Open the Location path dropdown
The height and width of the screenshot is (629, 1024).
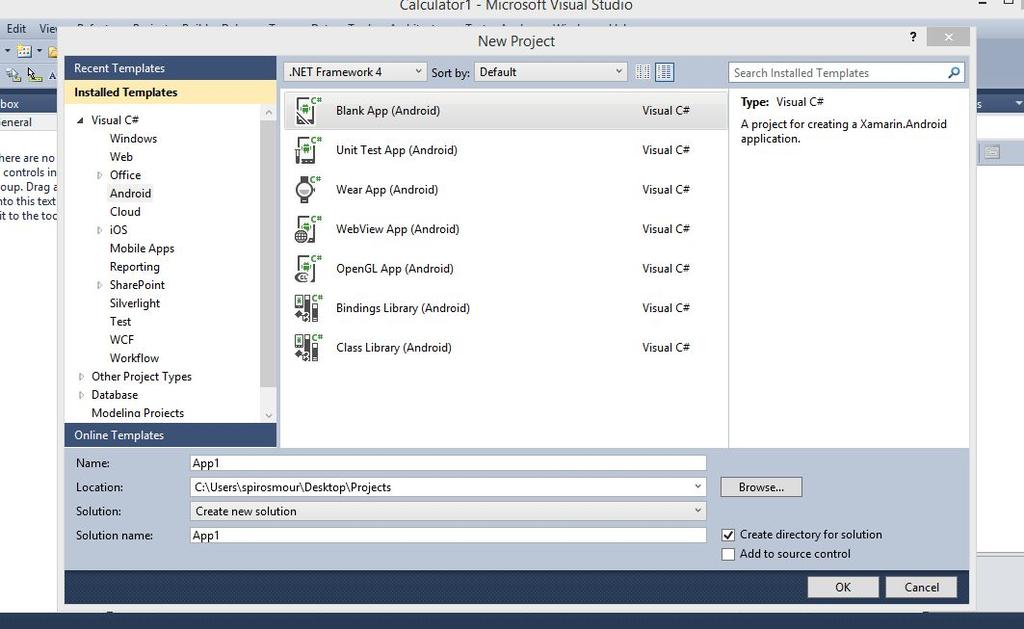(697, 487)
